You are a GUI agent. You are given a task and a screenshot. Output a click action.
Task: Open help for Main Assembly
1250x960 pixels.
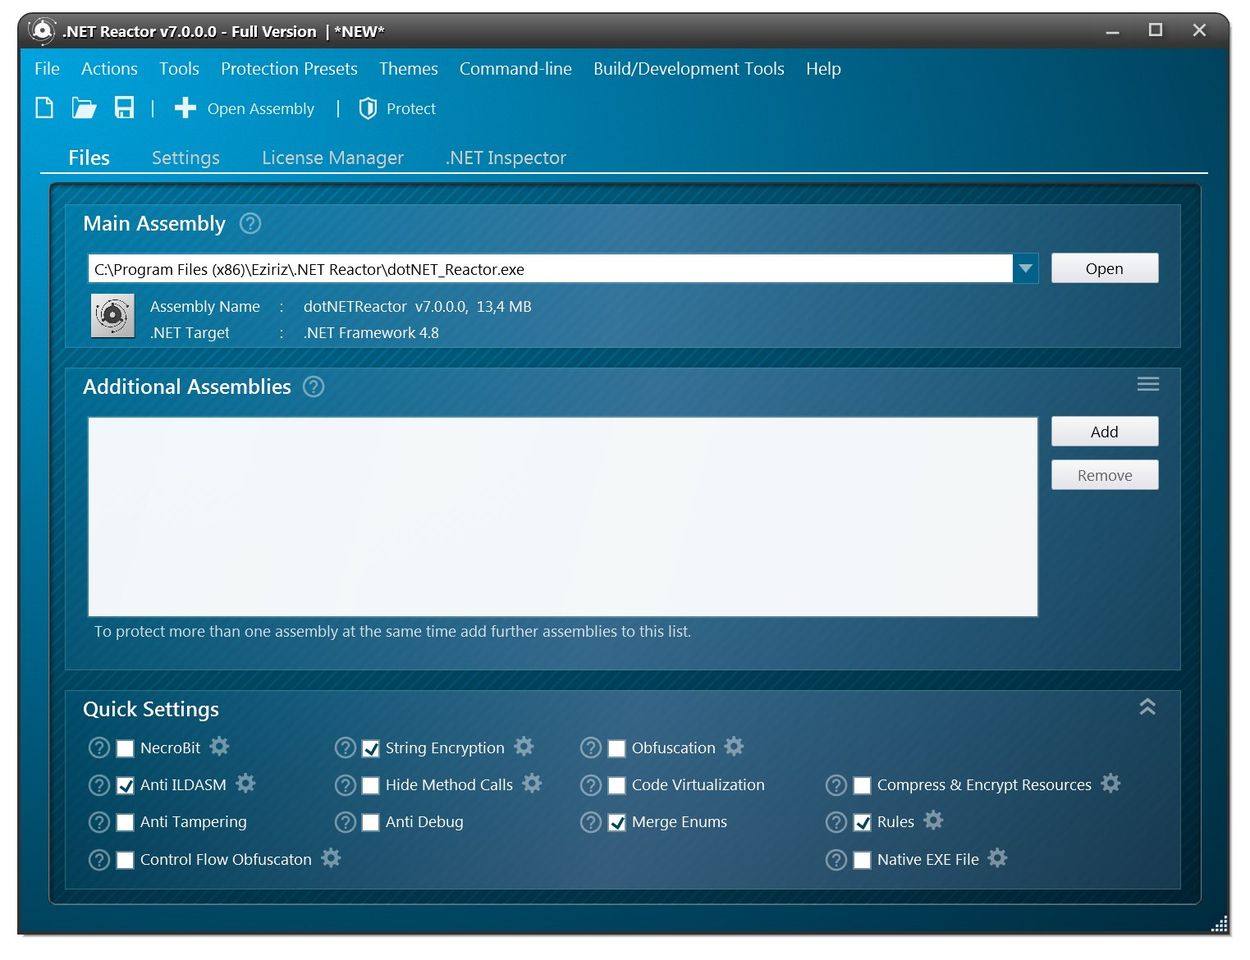[250, 223]
